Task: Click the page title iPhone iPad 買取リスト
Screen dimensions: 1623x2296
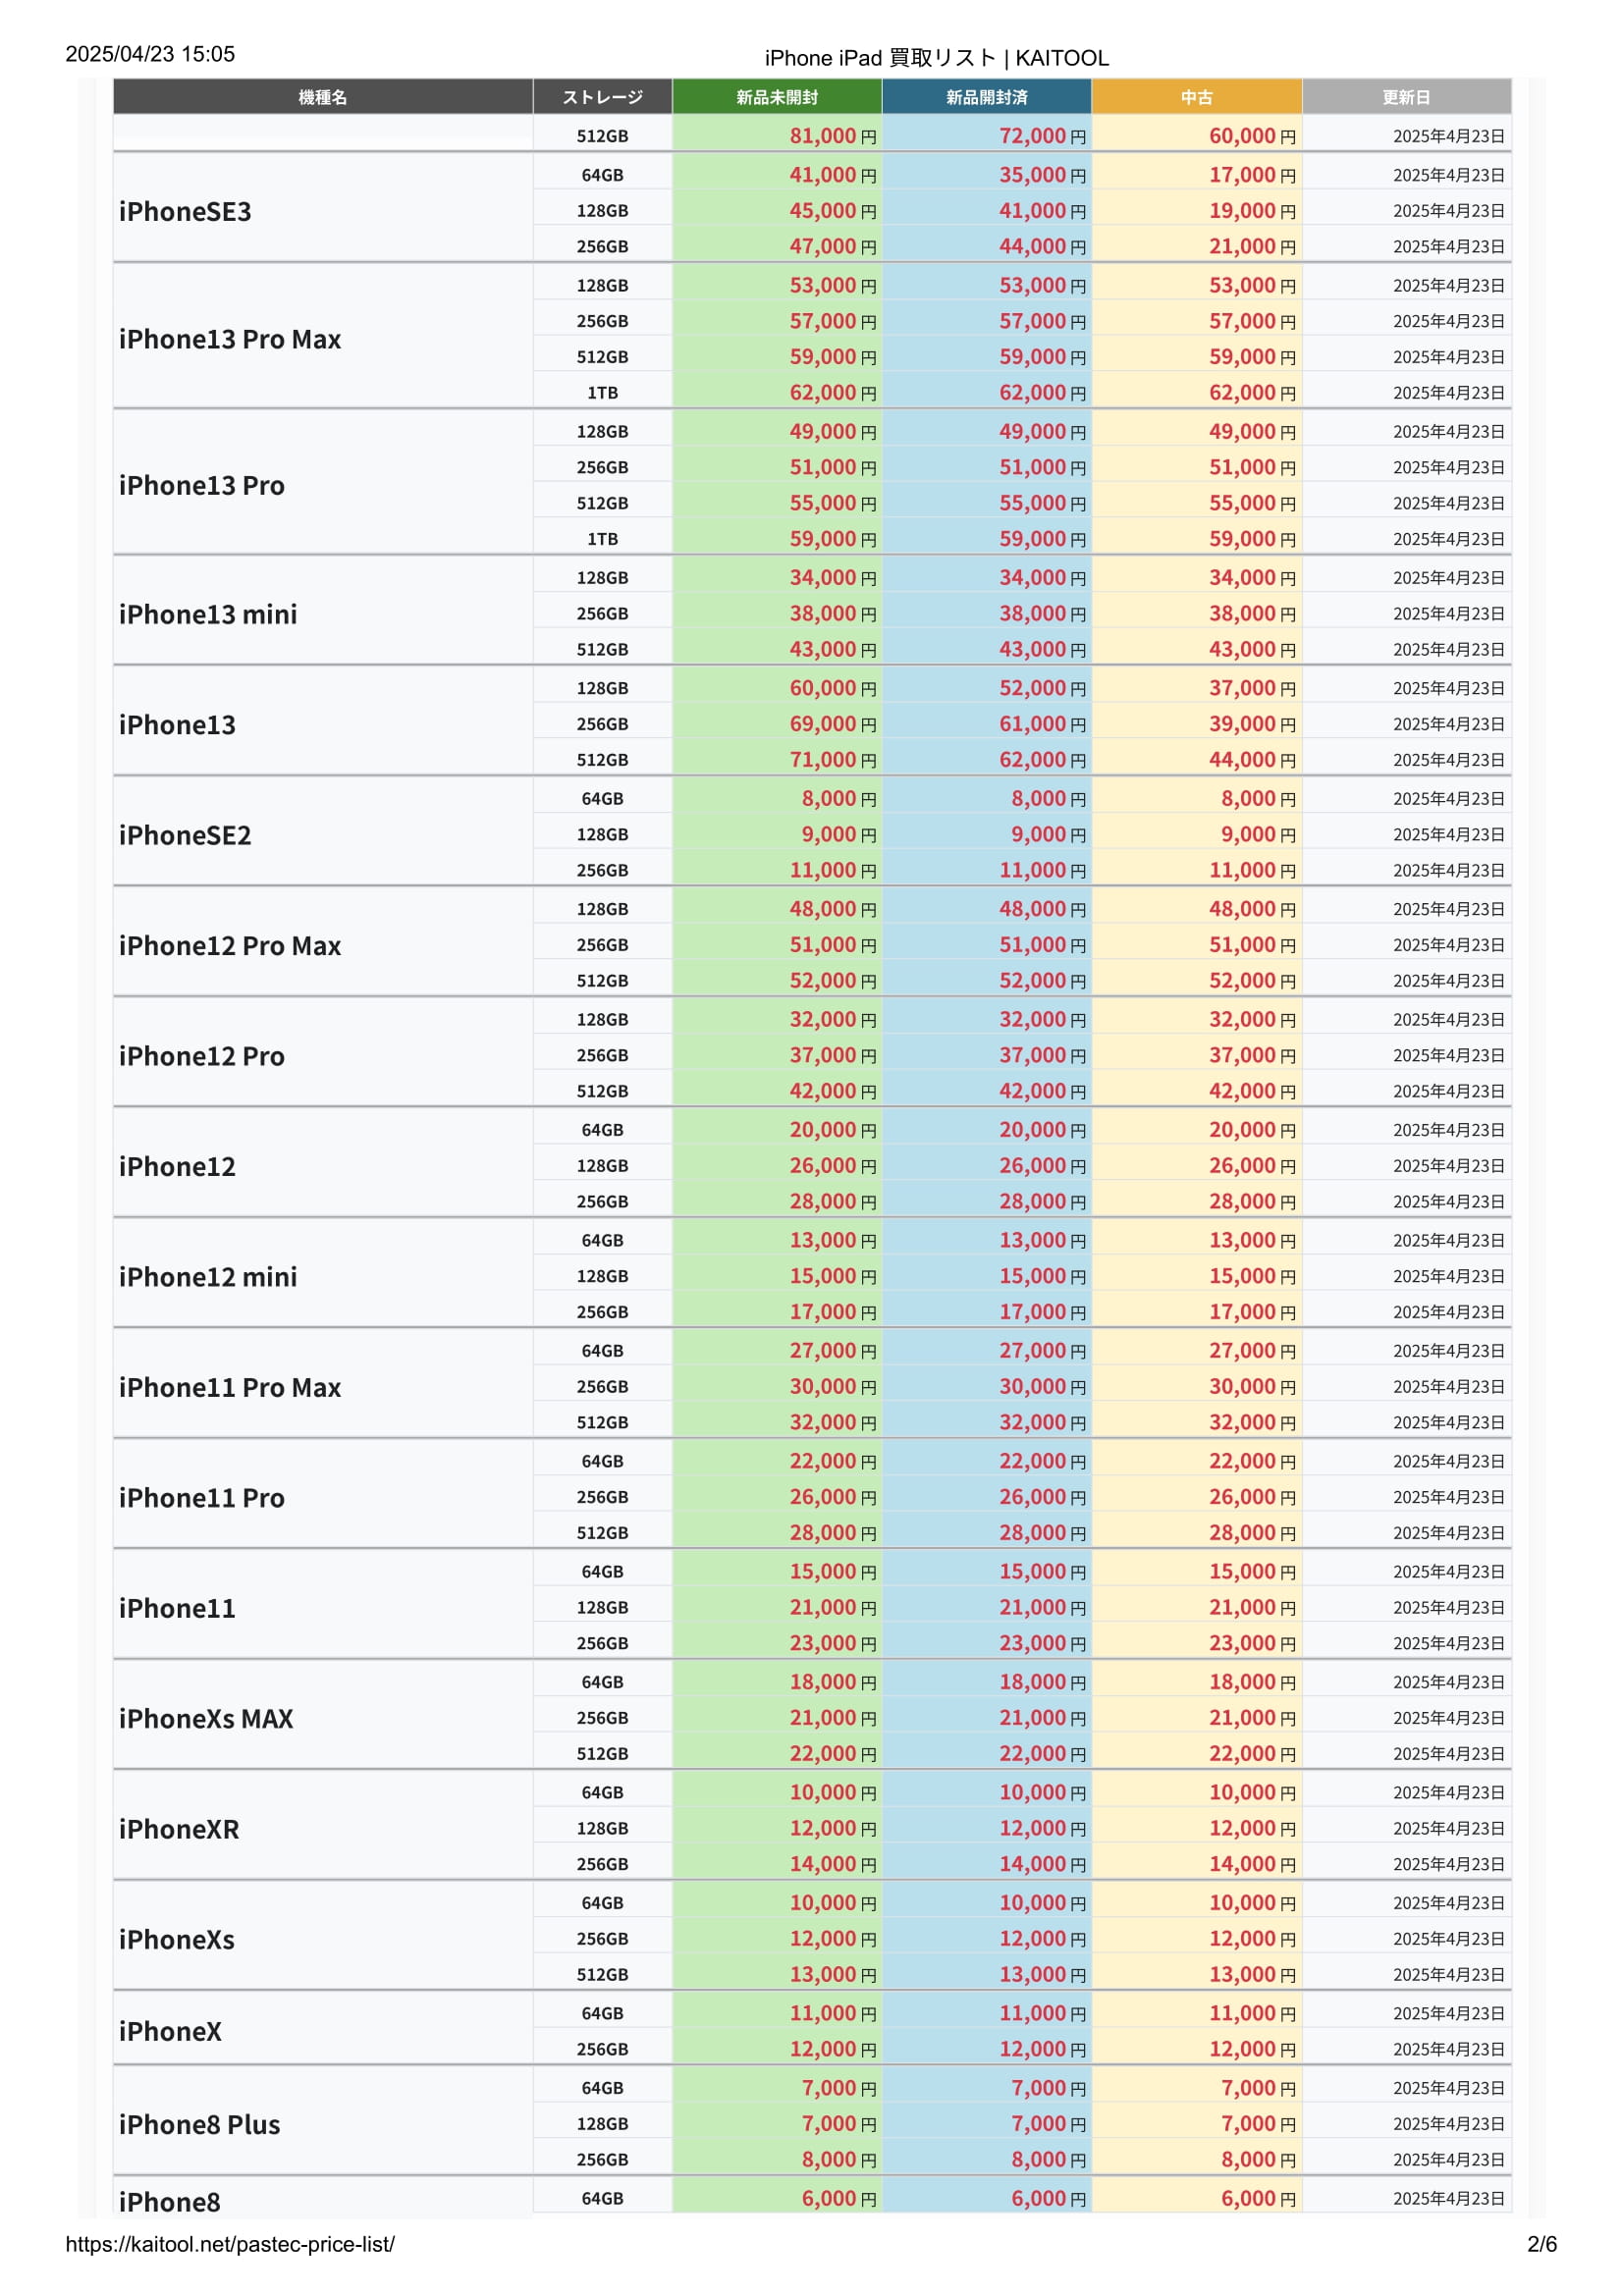Action: point(880,58)
